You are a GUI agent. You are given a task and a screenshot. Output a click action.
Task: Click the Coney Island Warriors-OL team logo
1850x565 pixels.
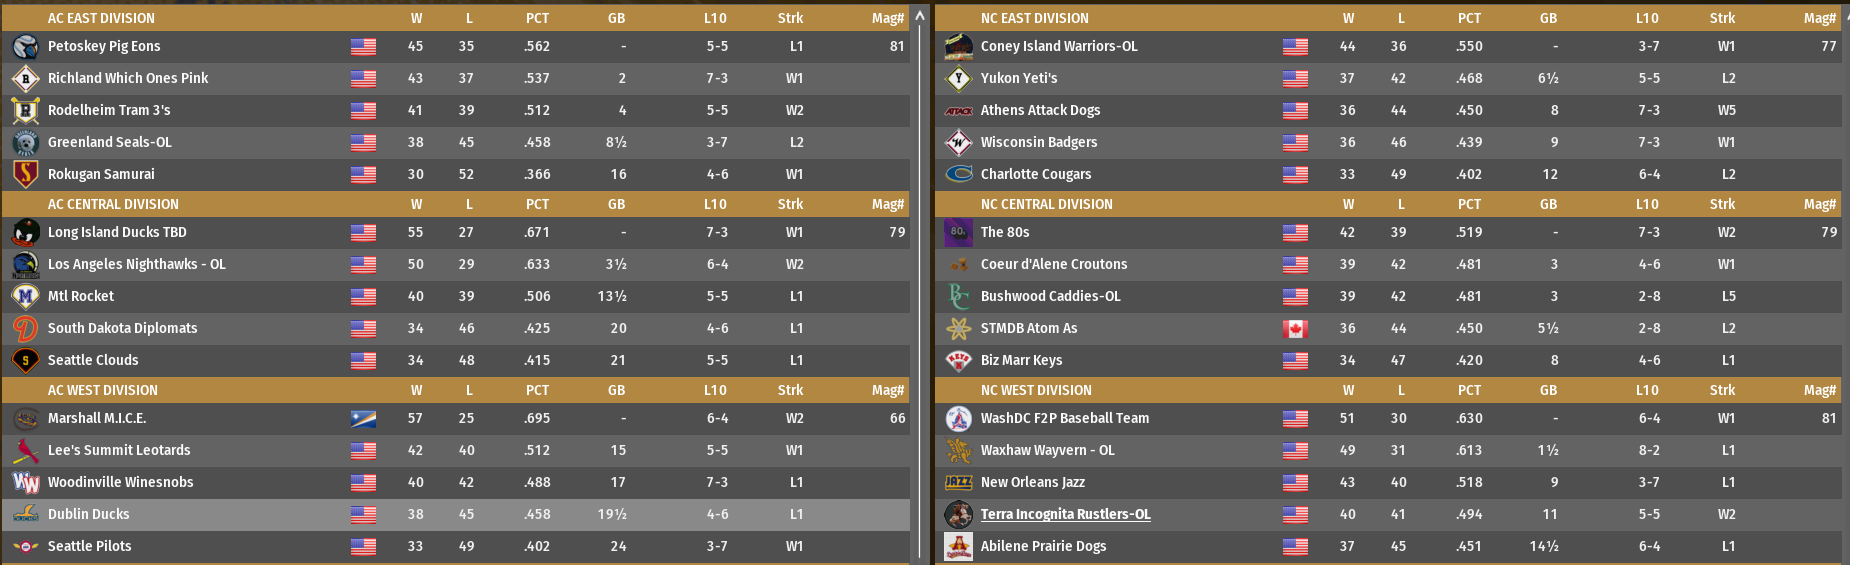(x=958, y=47)
